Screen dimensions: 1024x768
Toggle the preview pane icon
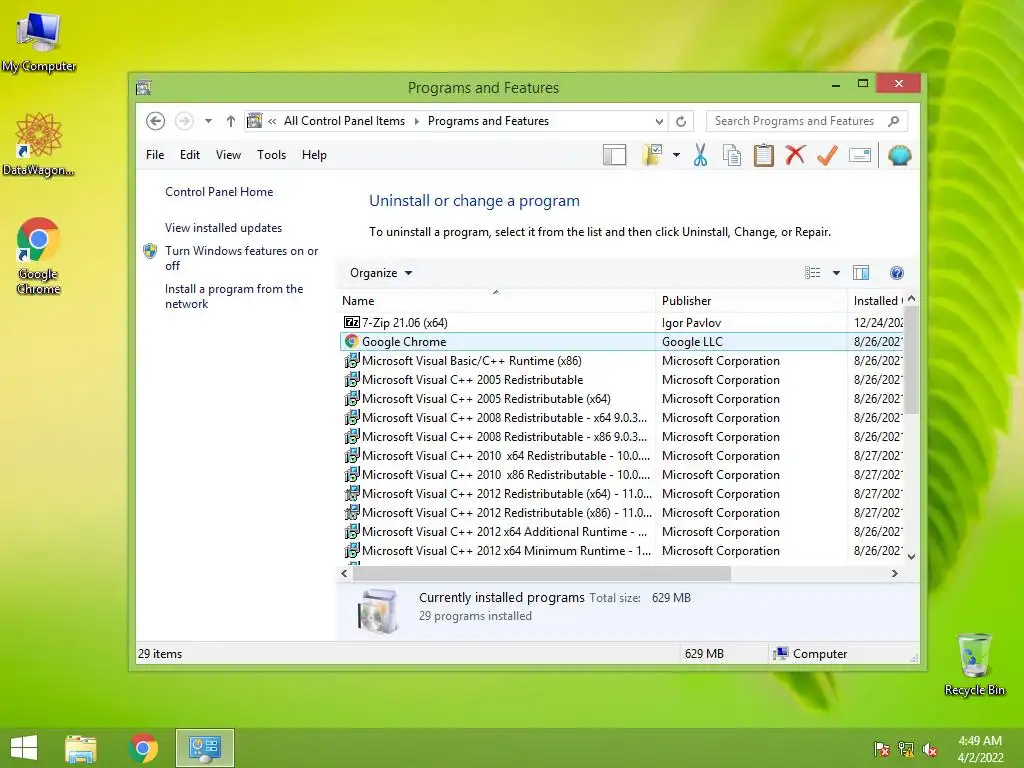[861, 273]
